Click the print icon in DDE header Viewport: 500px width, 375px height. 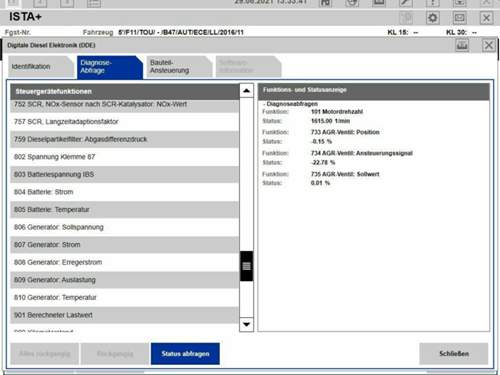tap(462, 45)
